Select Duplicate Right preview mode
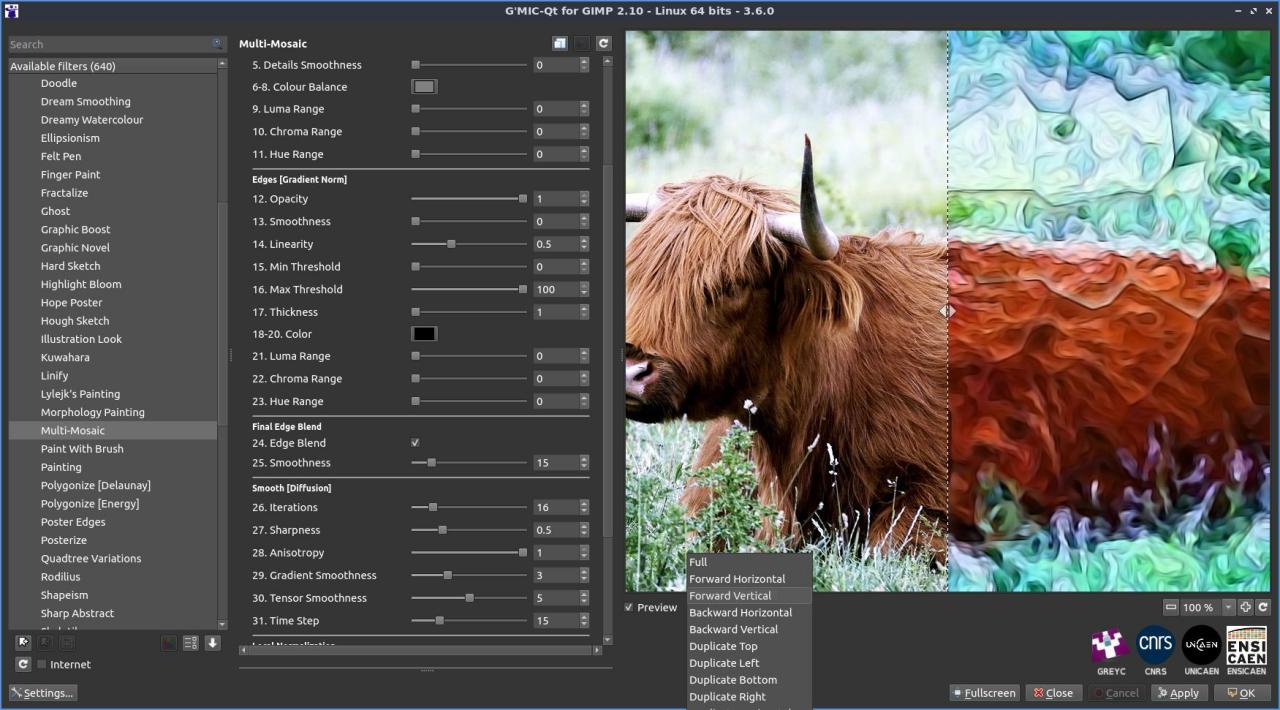 pyautogui.click(x=749, y=697)
